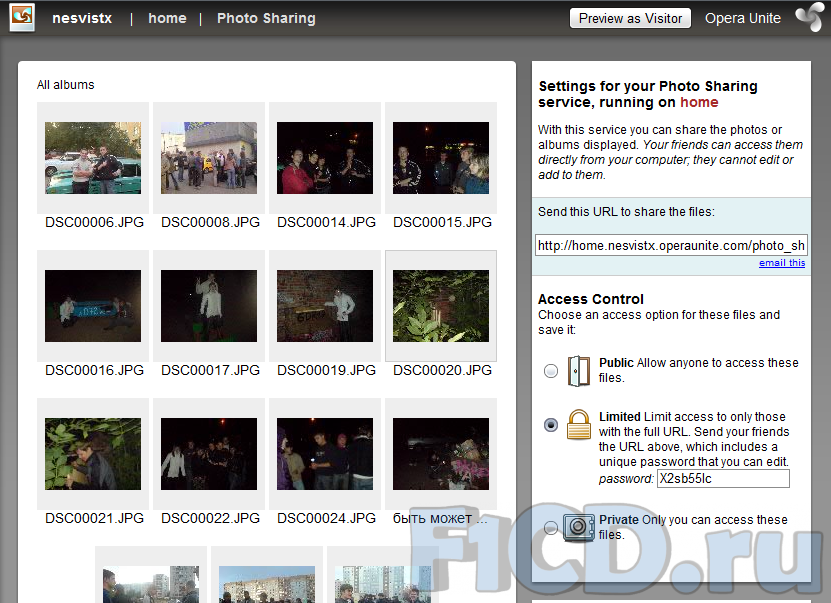
Task: Click the DSC00019.JPG file name caption
Action: point(326,370)
